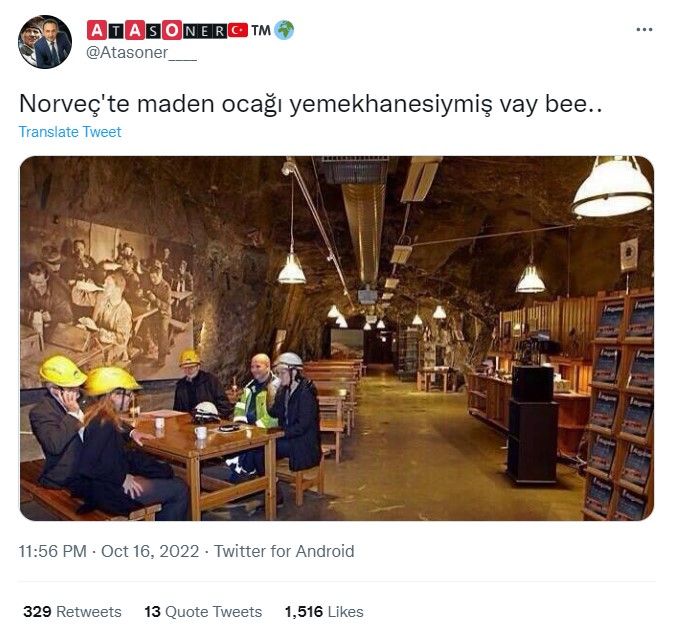View the 329 Retweets list

pyautogui.click(x=73, y=612)
